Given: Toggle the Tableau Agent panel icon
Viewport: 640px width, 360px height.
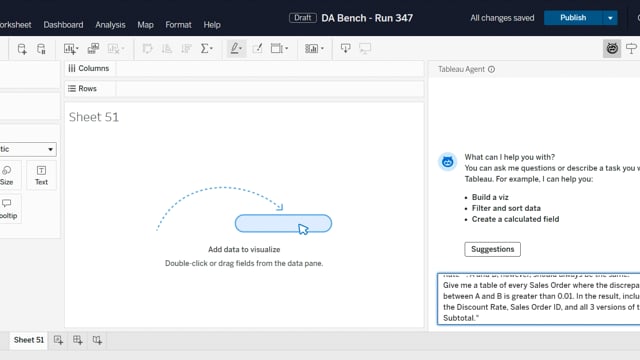Looking at the screenshot, I should 612,49.
